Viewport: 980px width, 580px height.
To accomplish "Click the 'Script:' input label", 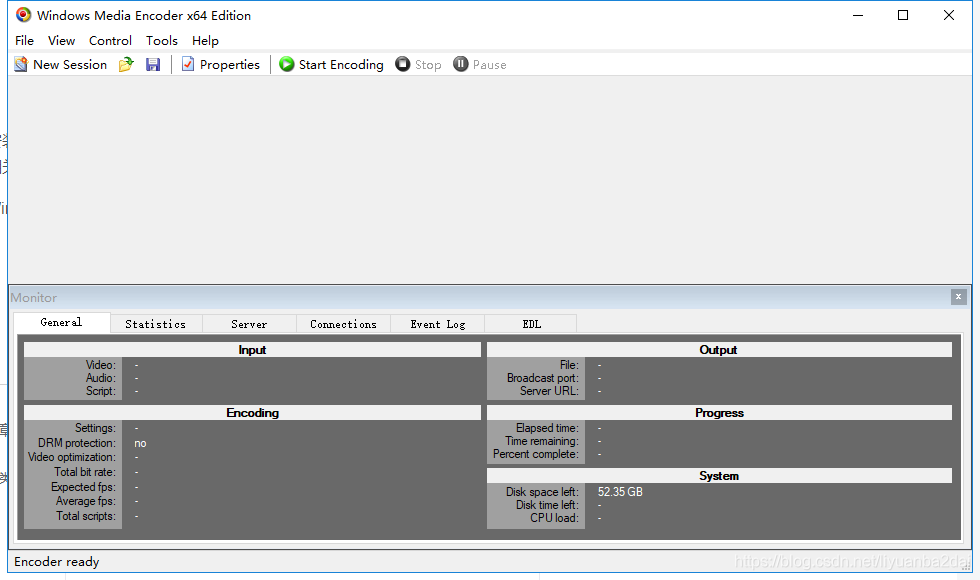I will coord(101,391).
